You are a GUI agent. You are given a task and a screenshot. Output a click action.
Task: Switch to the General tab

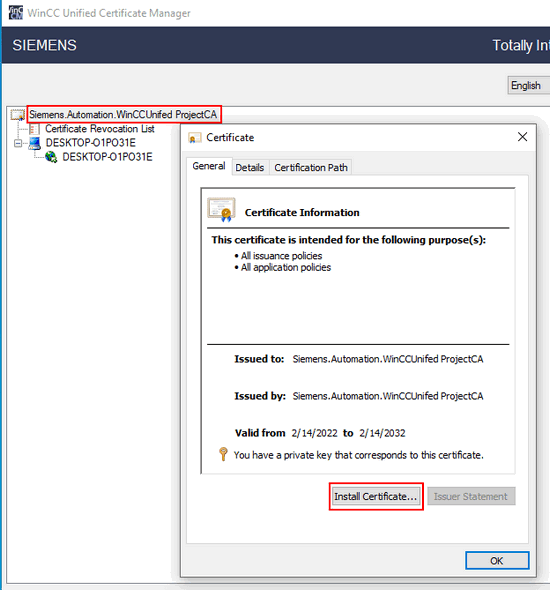(x=209, y=166)
